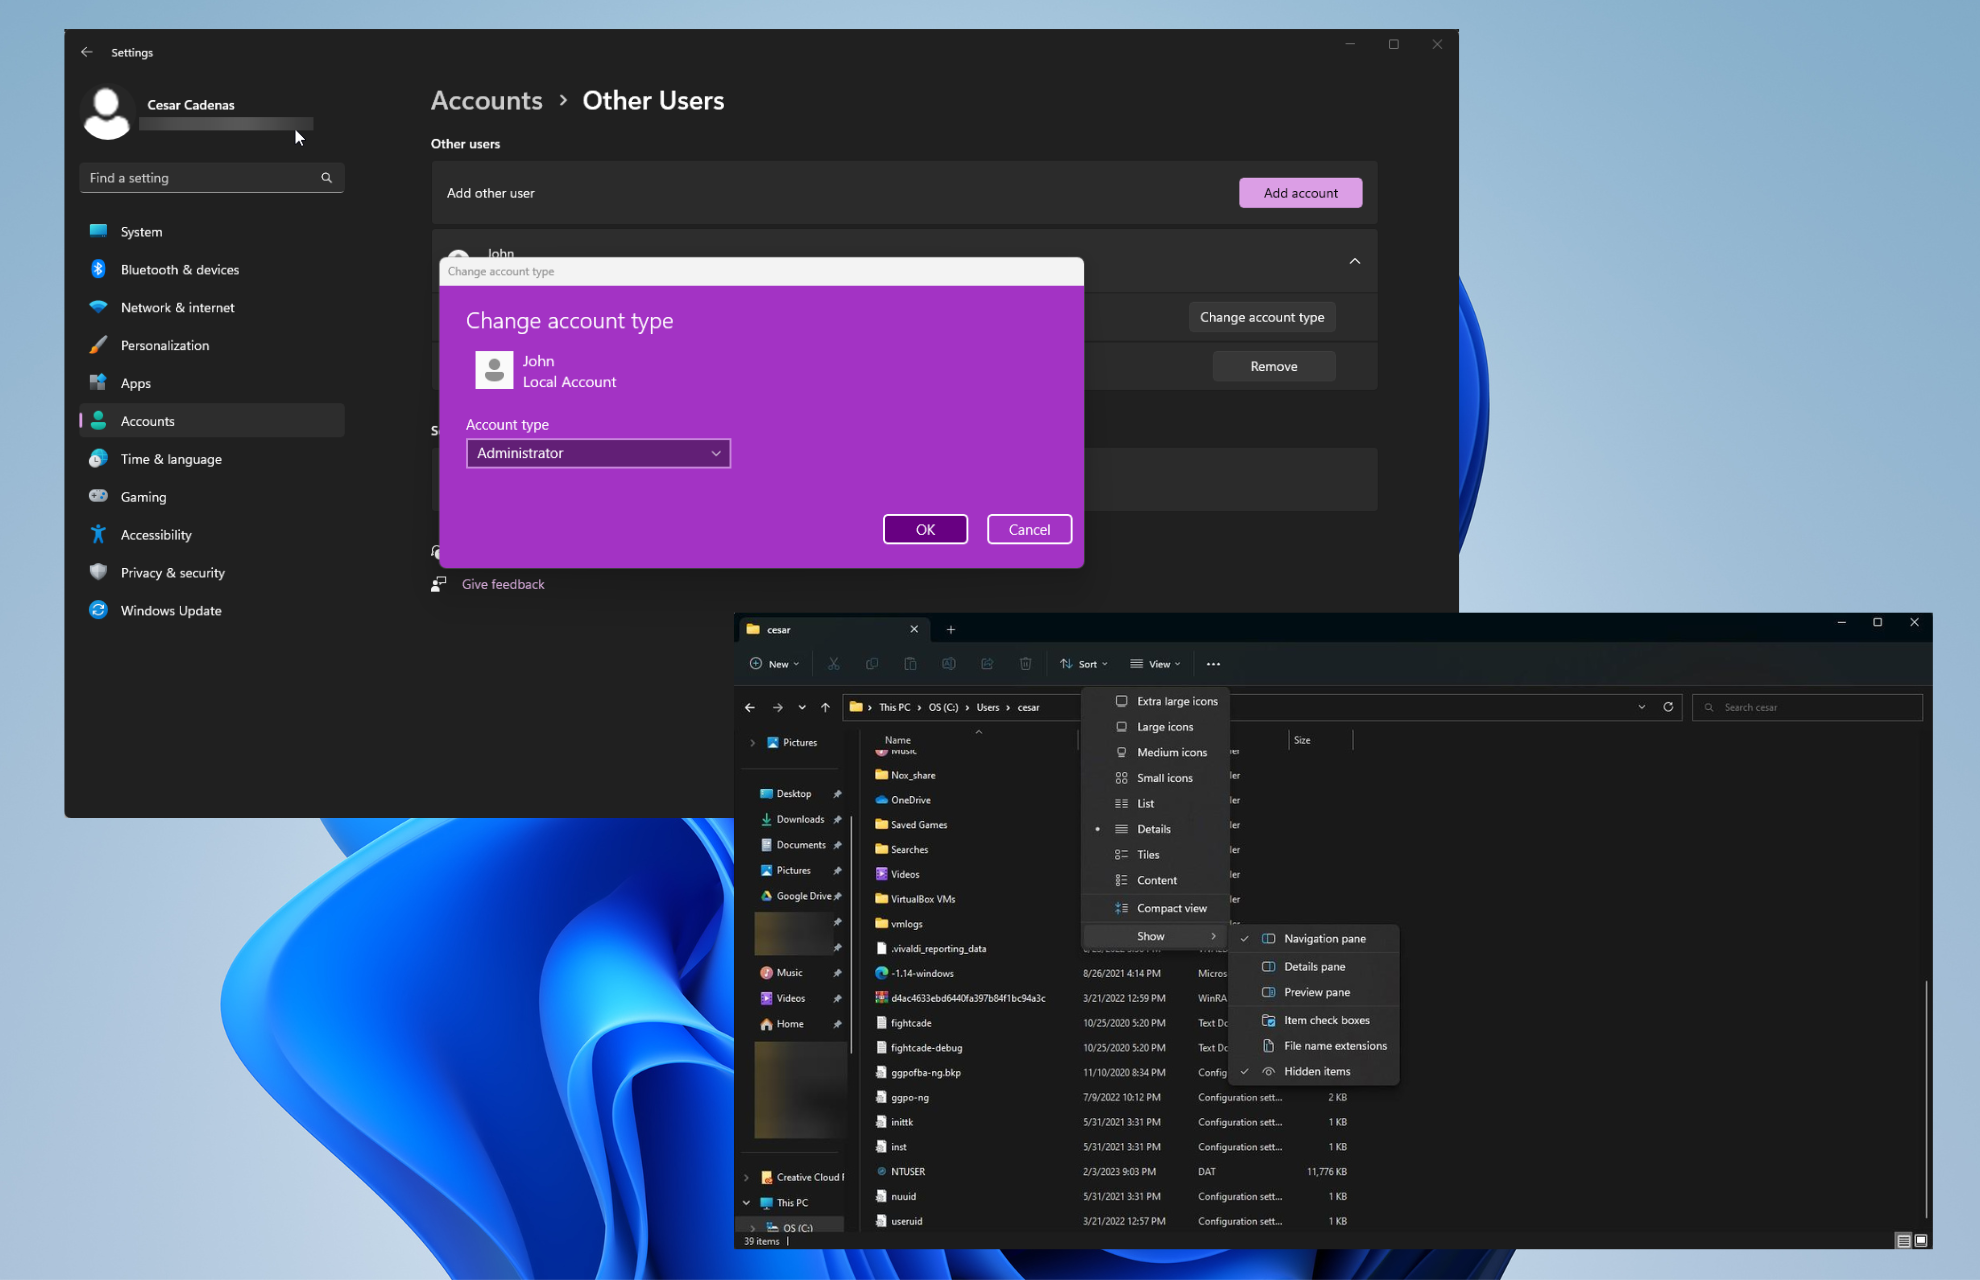The width and height of the screenshot is (1980, 1280).
Task: Select Tiles layout in View menu
Action: [1156, 855]
